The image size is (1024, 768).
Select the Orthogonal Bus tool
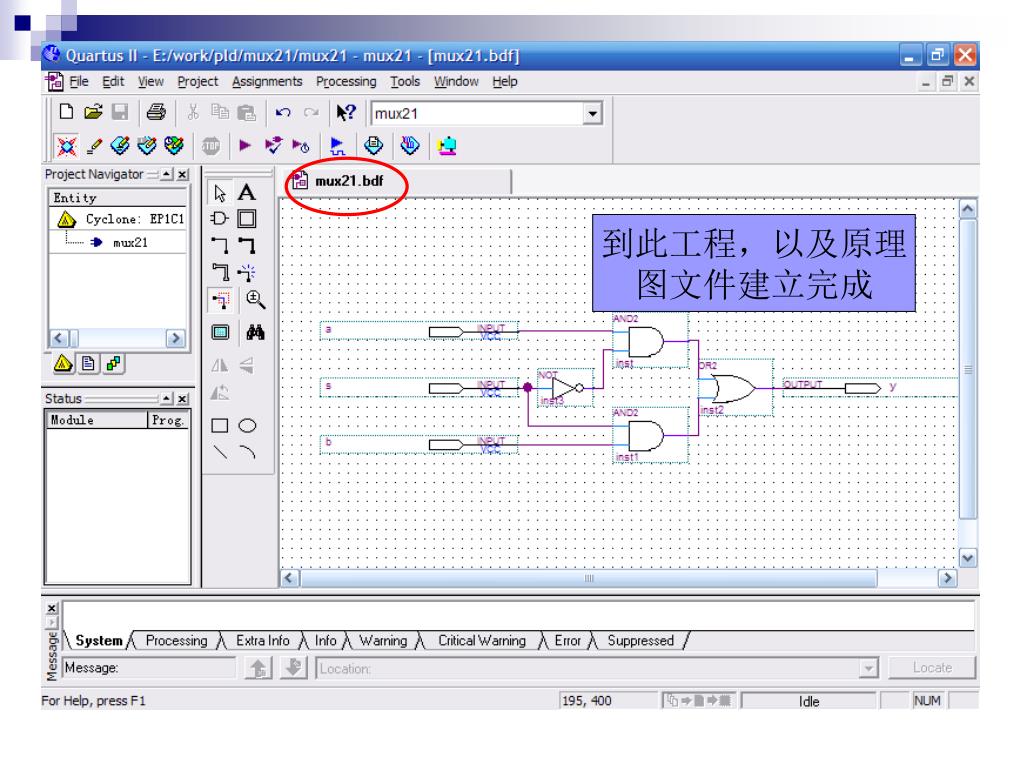[x=247, y=246]
